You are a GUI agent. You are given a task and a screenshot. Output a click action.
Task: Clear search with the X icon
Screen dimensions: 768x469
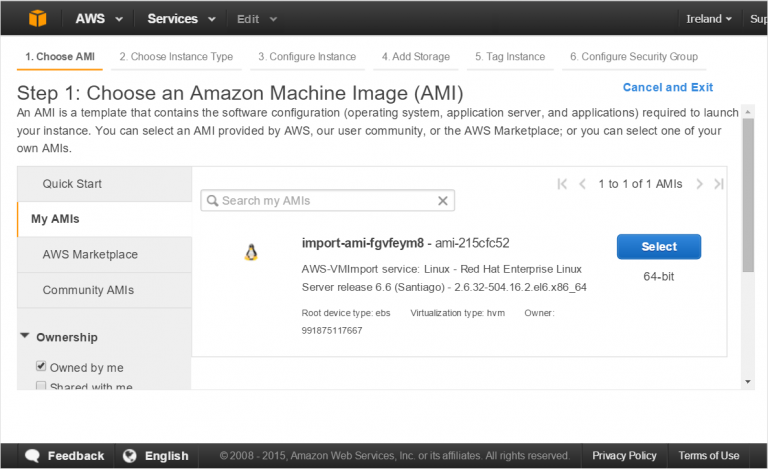(x=443, y=201)
